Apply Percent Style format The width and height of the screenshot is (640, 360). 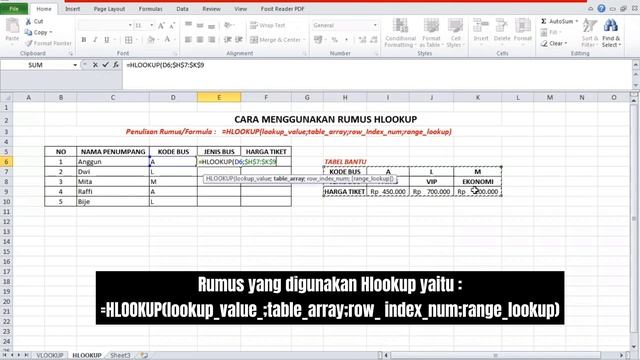[x=335, y=40]
